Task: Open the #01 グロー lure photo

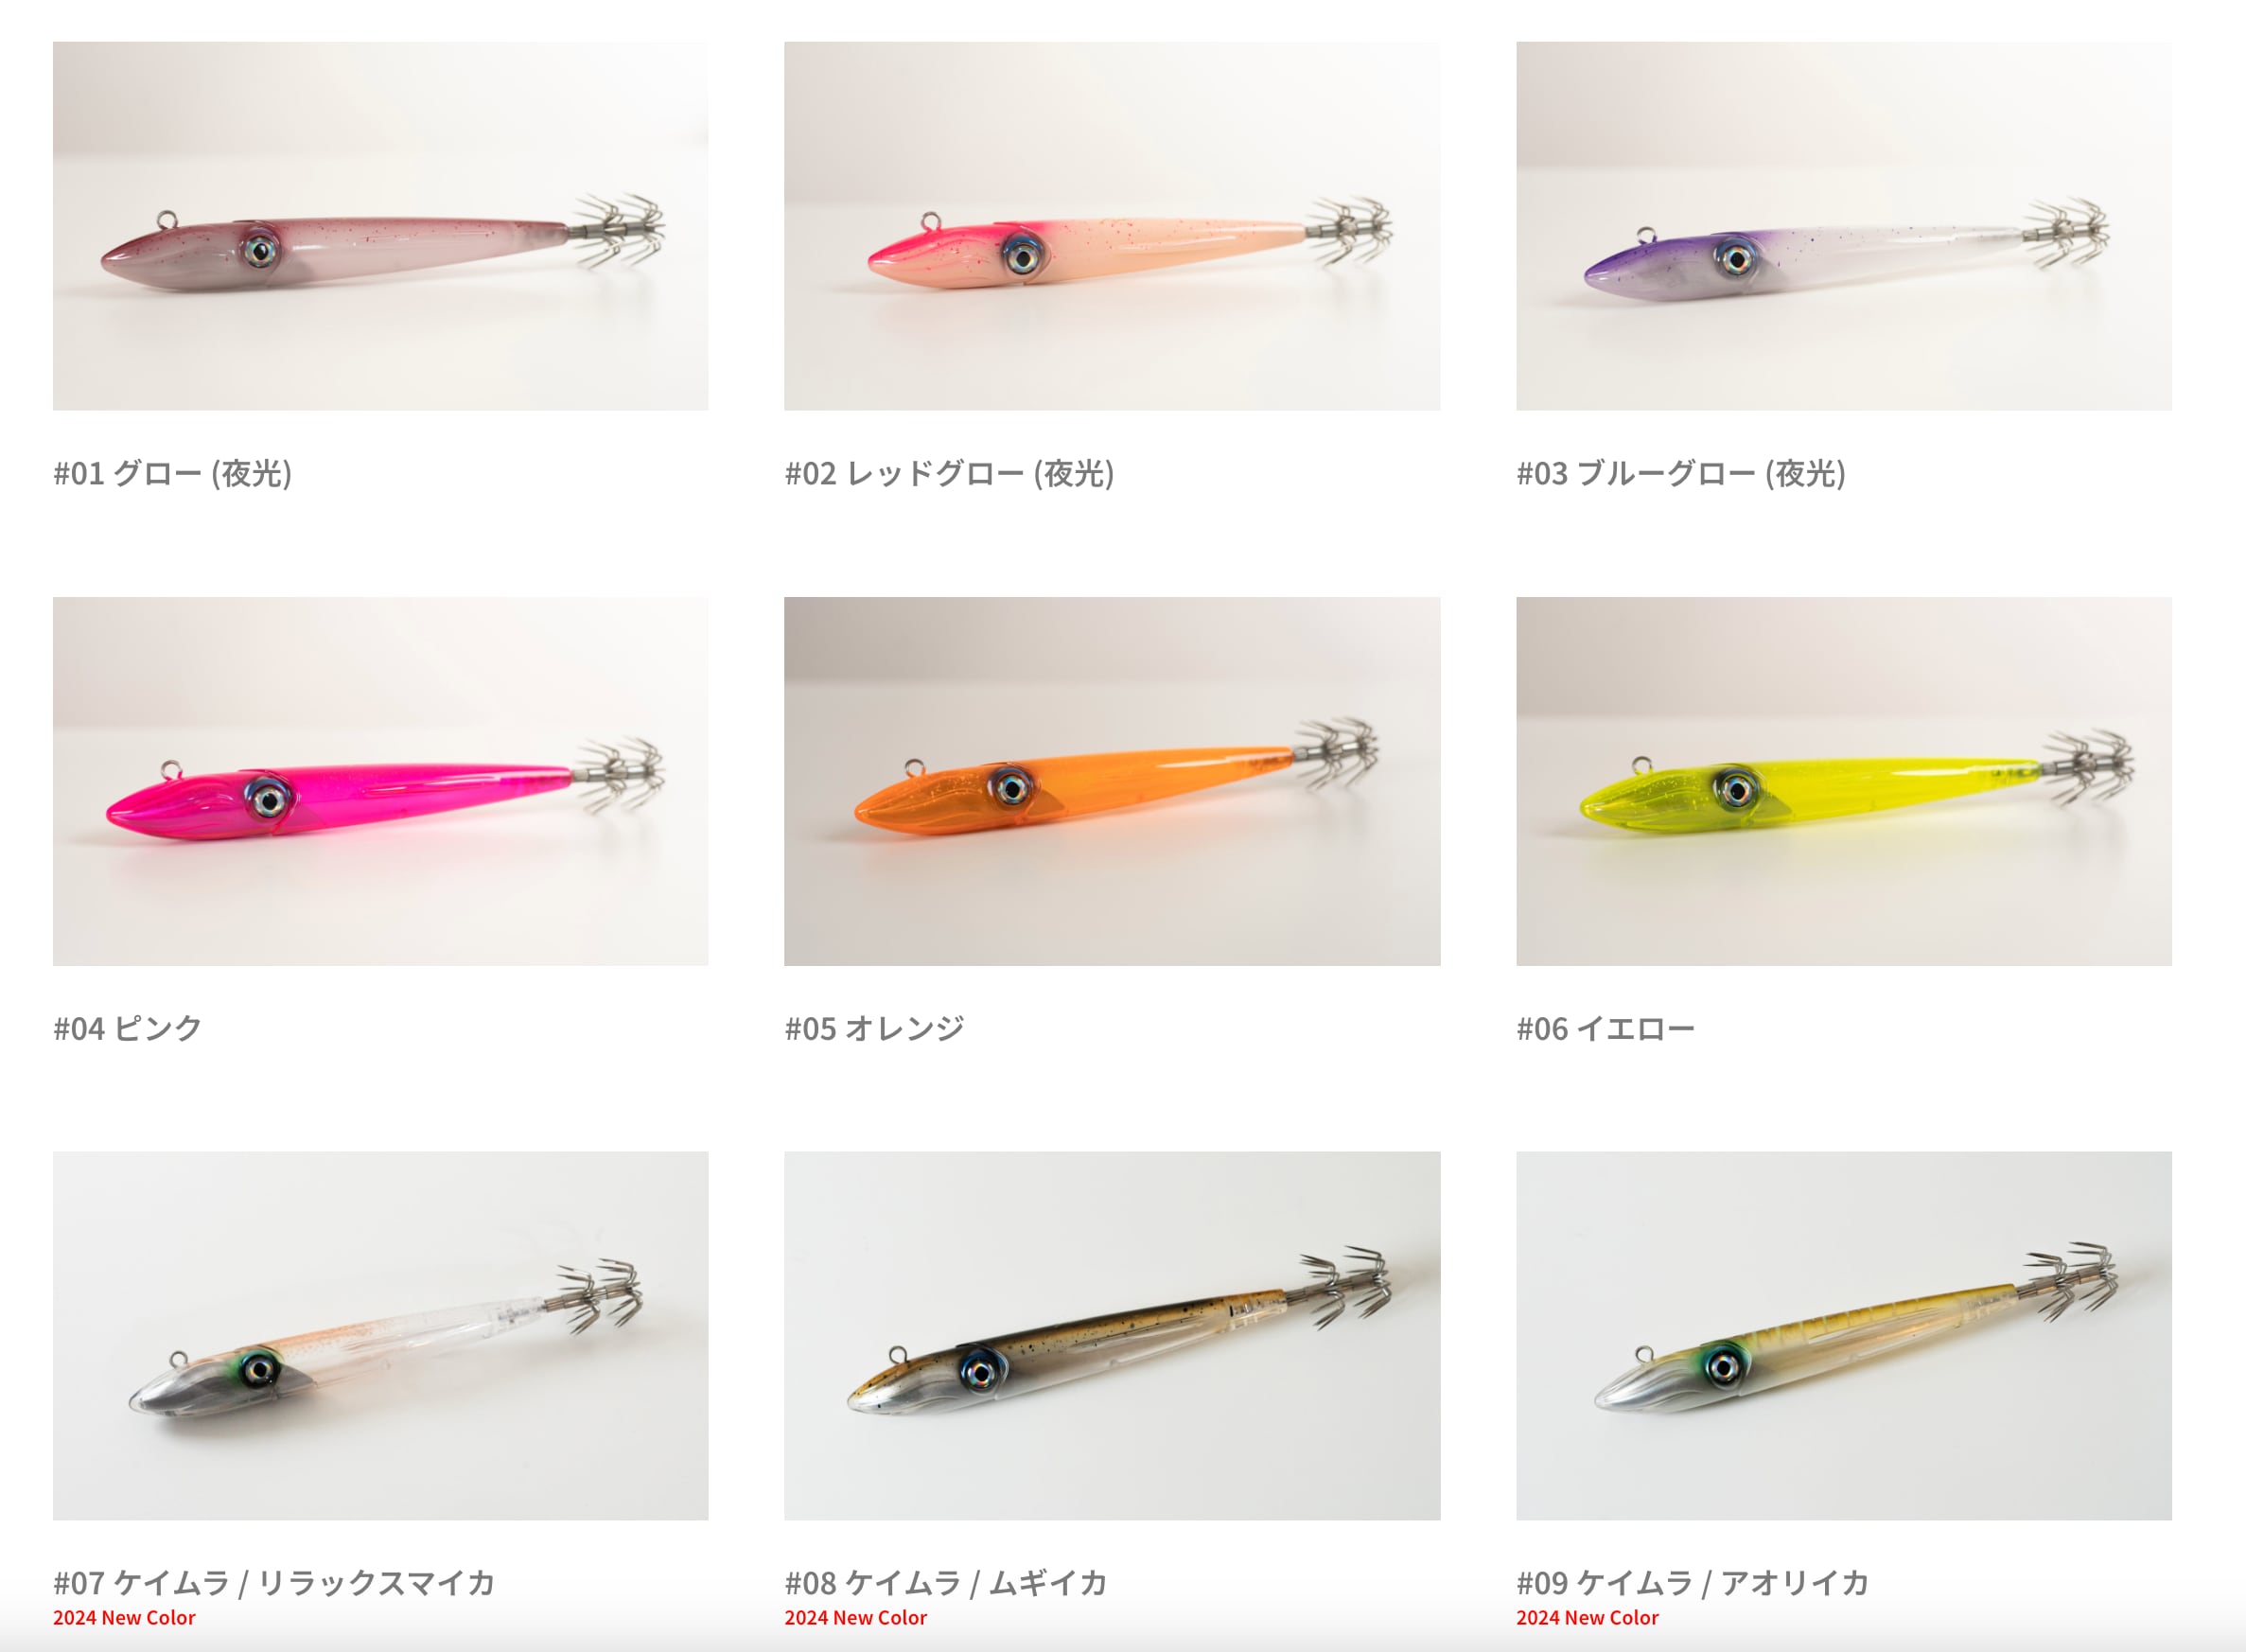Action: 380,226
